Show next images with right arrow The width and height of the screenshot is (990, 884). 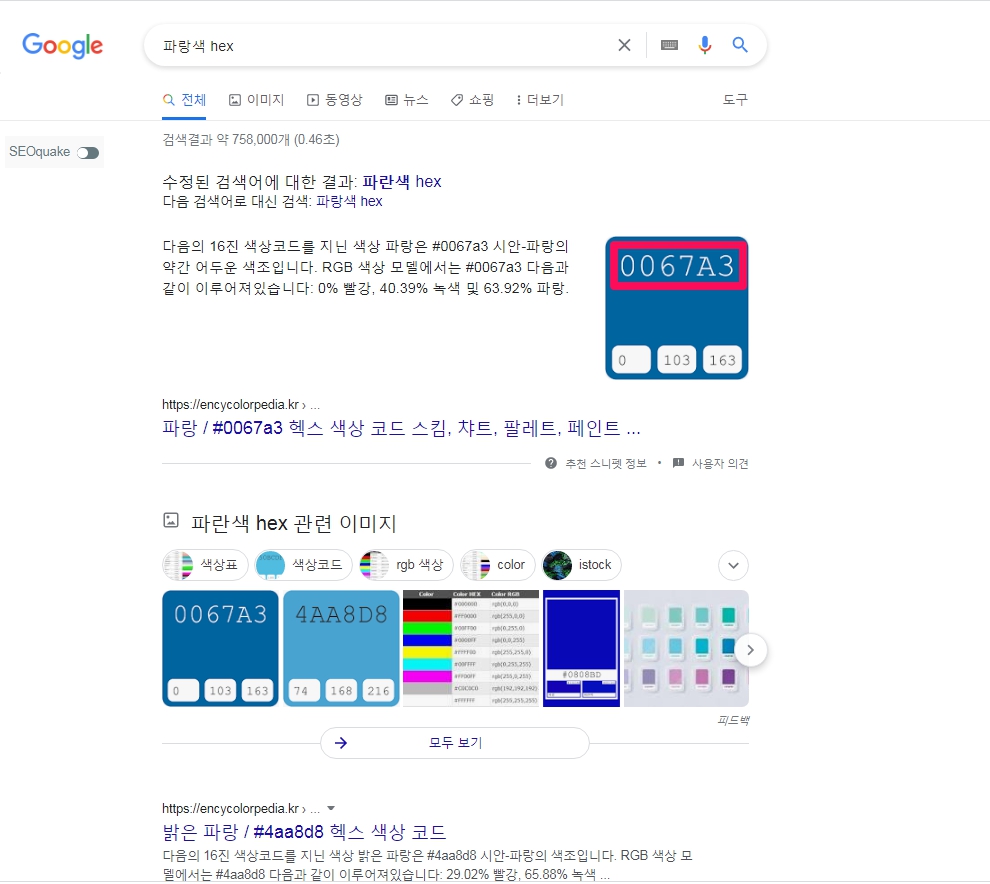coord(750,650)
